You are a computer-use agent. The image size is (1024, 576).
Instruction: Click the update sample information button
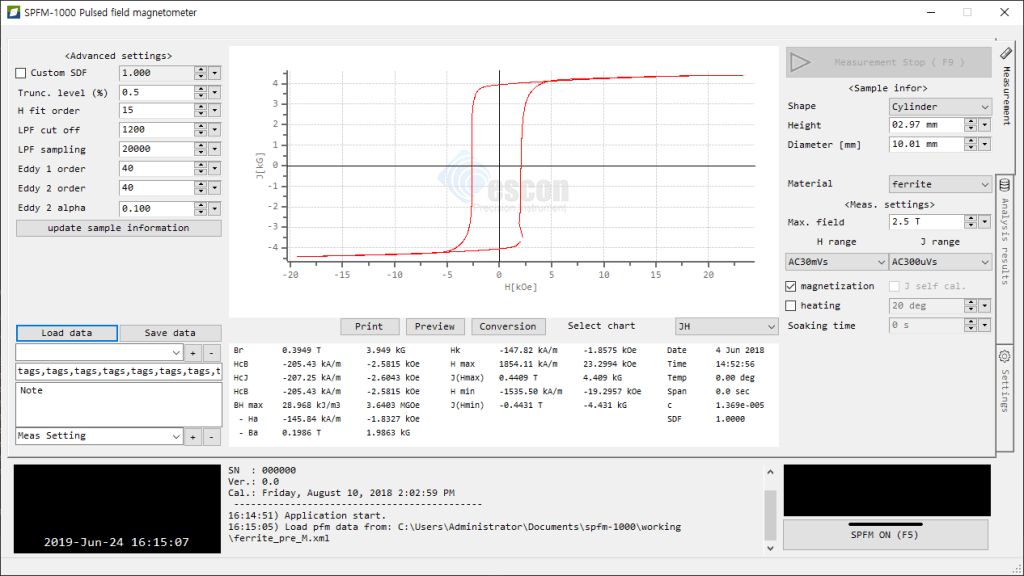pyautogui.click(x=118, y=228)
